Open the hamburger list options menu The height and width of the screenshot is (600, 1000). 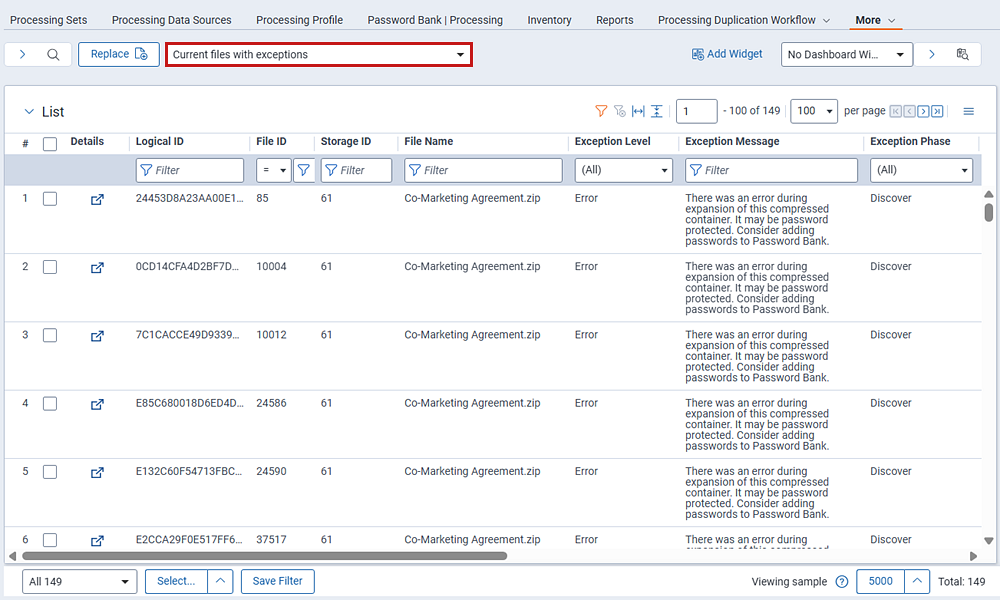coord(968,111)
